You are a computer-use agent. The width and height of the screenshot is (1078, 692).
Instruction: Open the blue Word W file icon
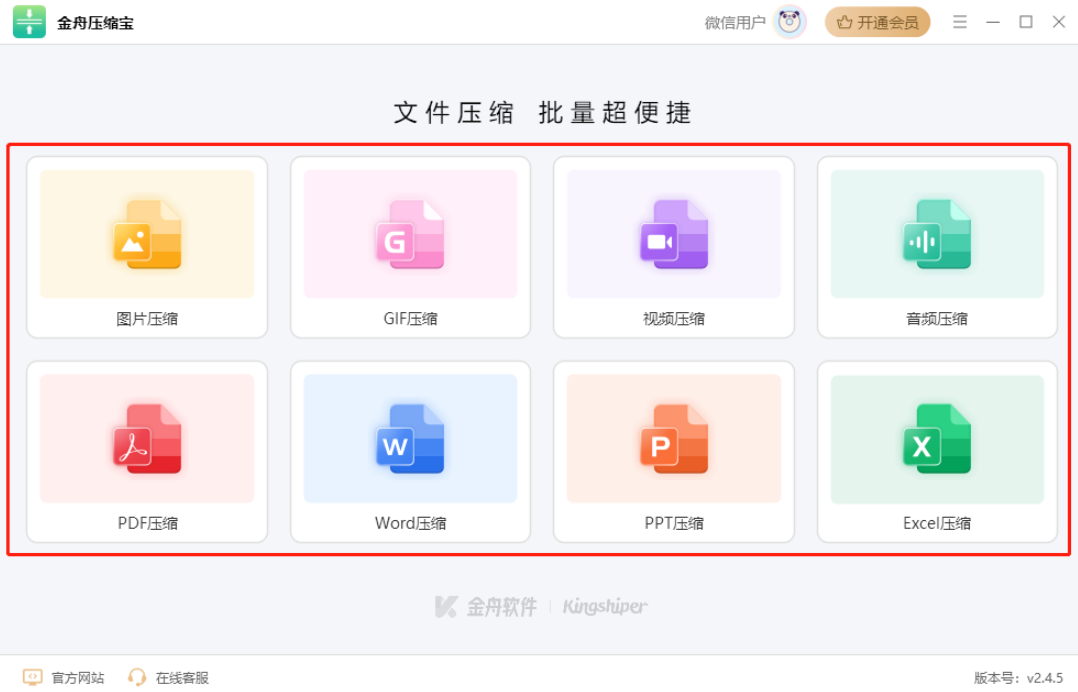pyautogui.click(x=410, y=439)
